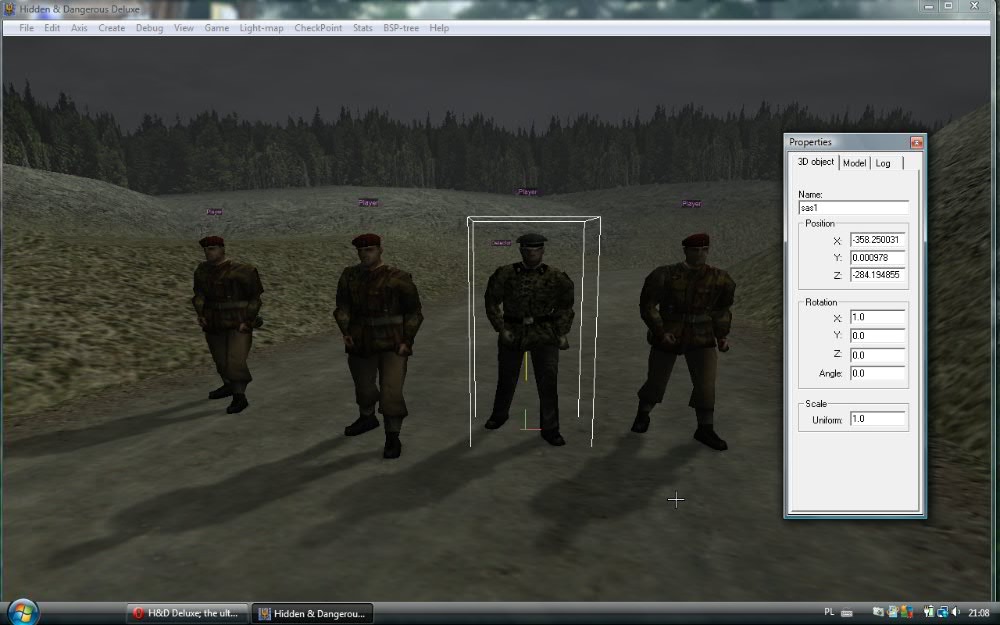Click the Hidden & Dangerous taskbar button

312,614
